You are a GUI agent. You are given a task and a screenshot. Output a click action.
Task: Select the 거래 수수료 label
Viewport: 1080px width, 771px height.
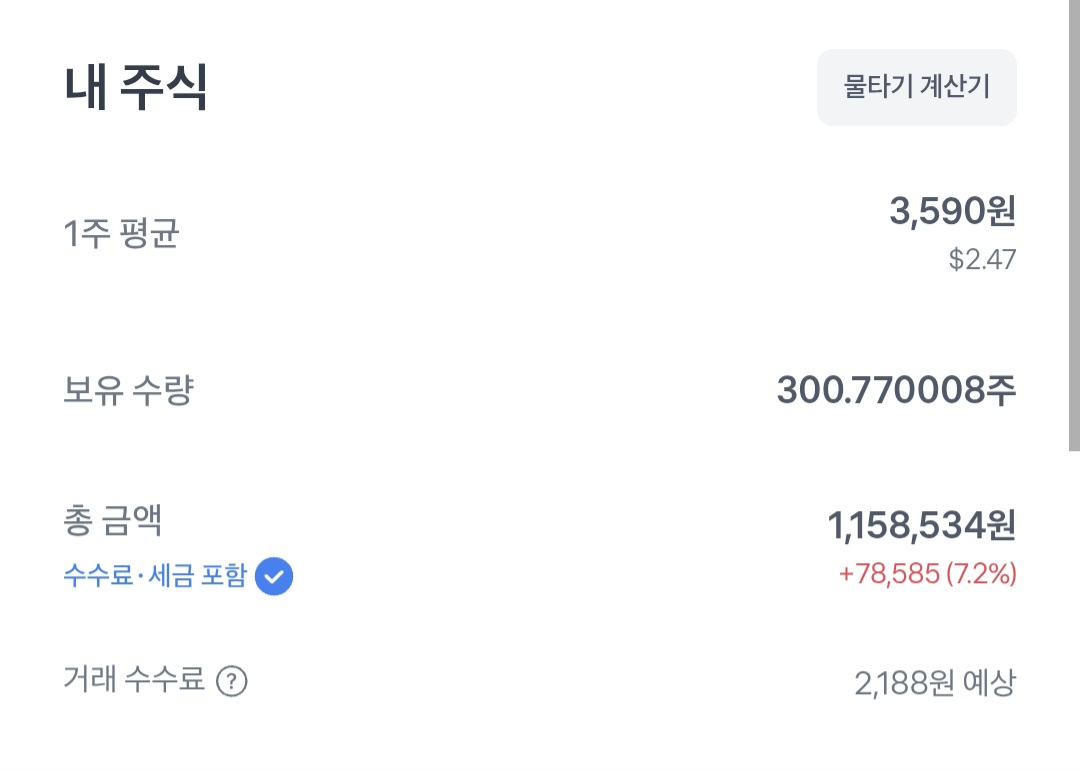tap(134, 681)
